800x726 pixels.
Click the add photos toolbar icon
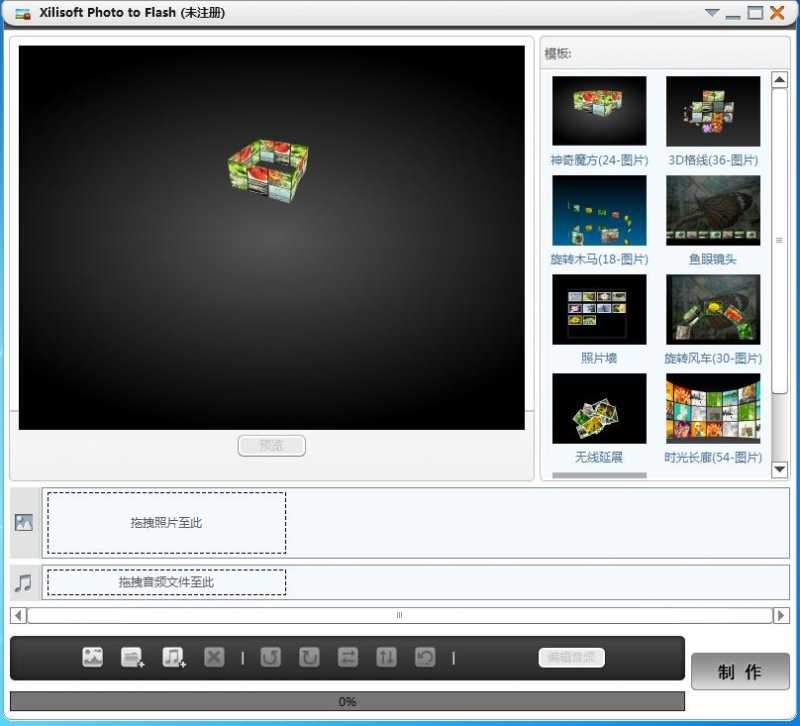[x=93, y=657]
